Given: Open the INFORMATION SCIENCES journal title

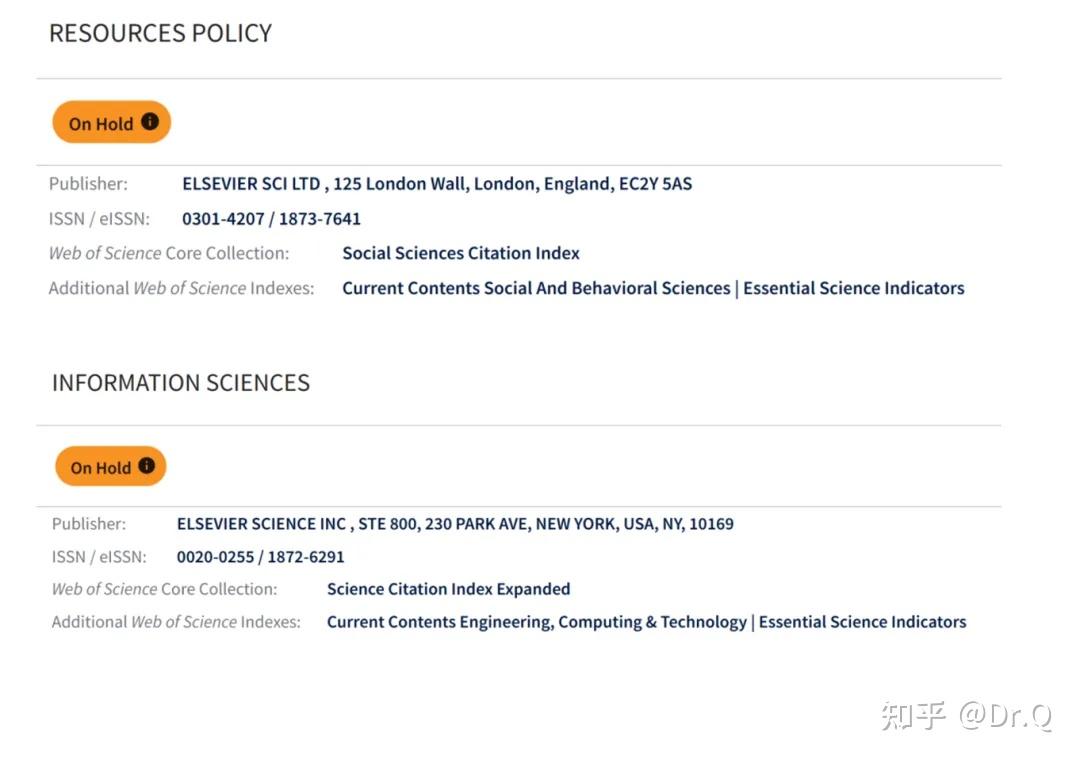Looking at the screenshot, I should [x=180, y=383].
